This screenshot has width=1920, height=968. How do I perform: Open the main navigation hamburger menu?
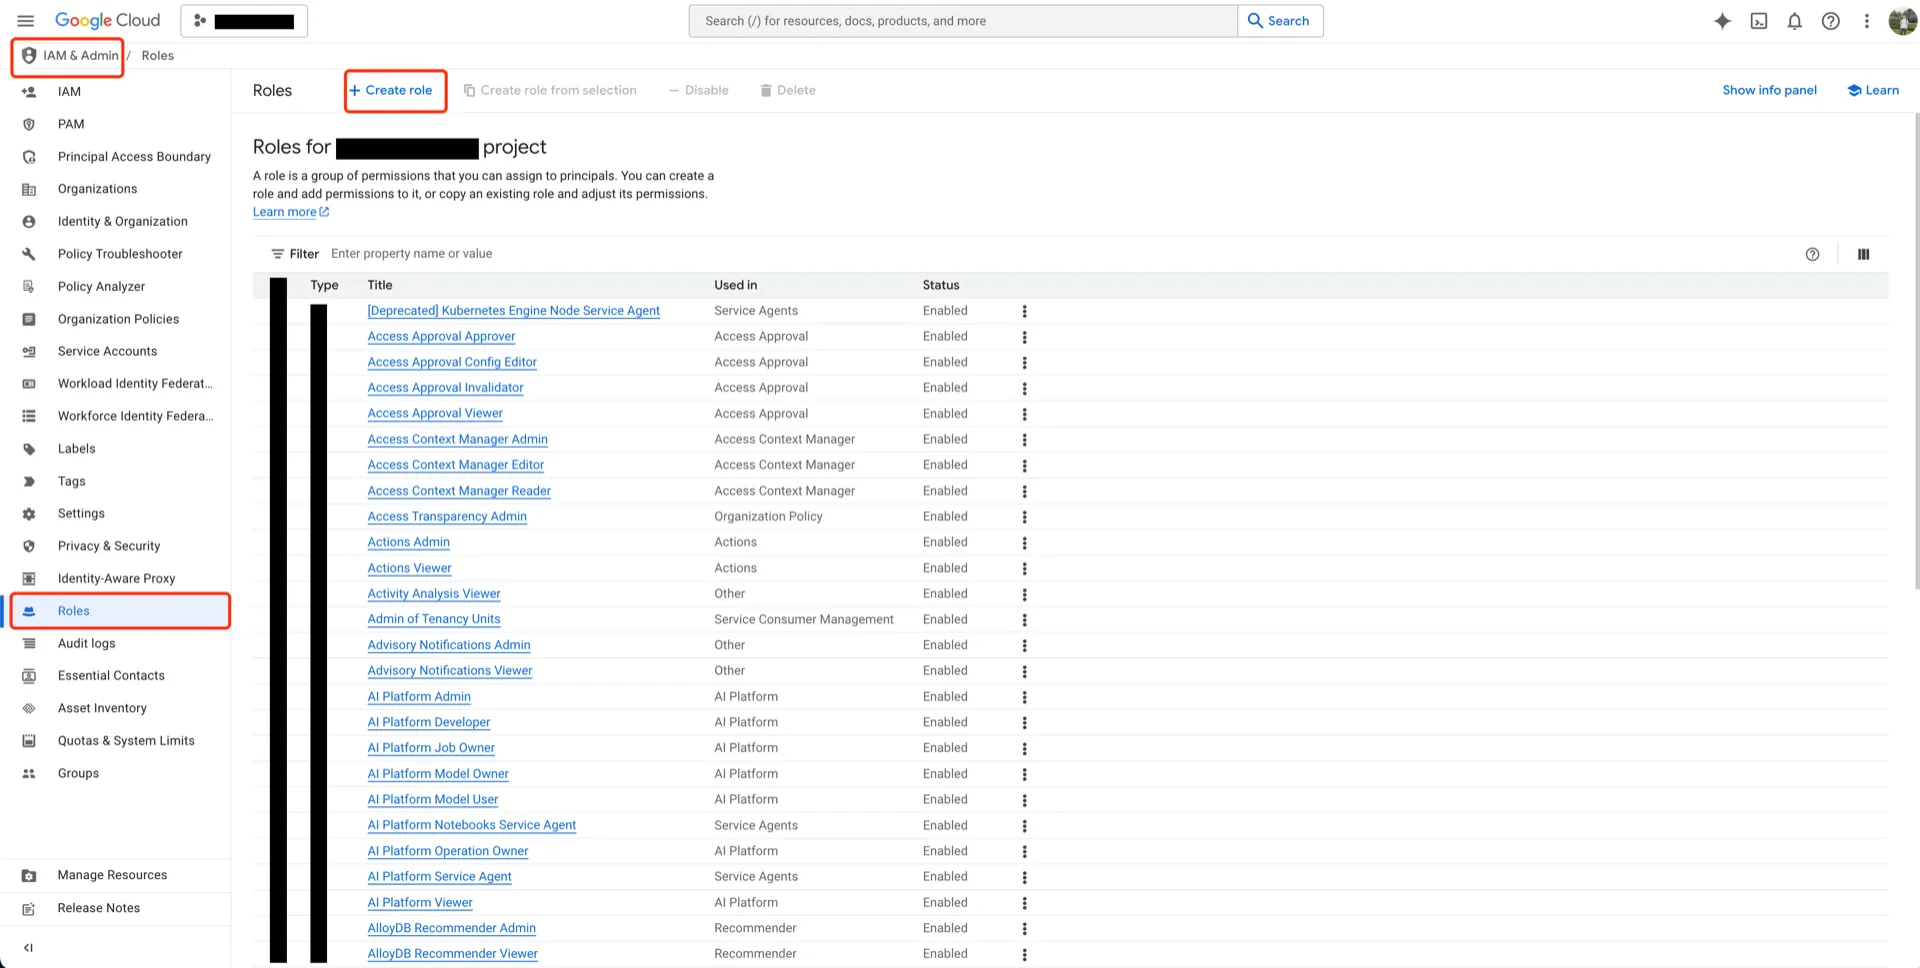pos(26,21)
